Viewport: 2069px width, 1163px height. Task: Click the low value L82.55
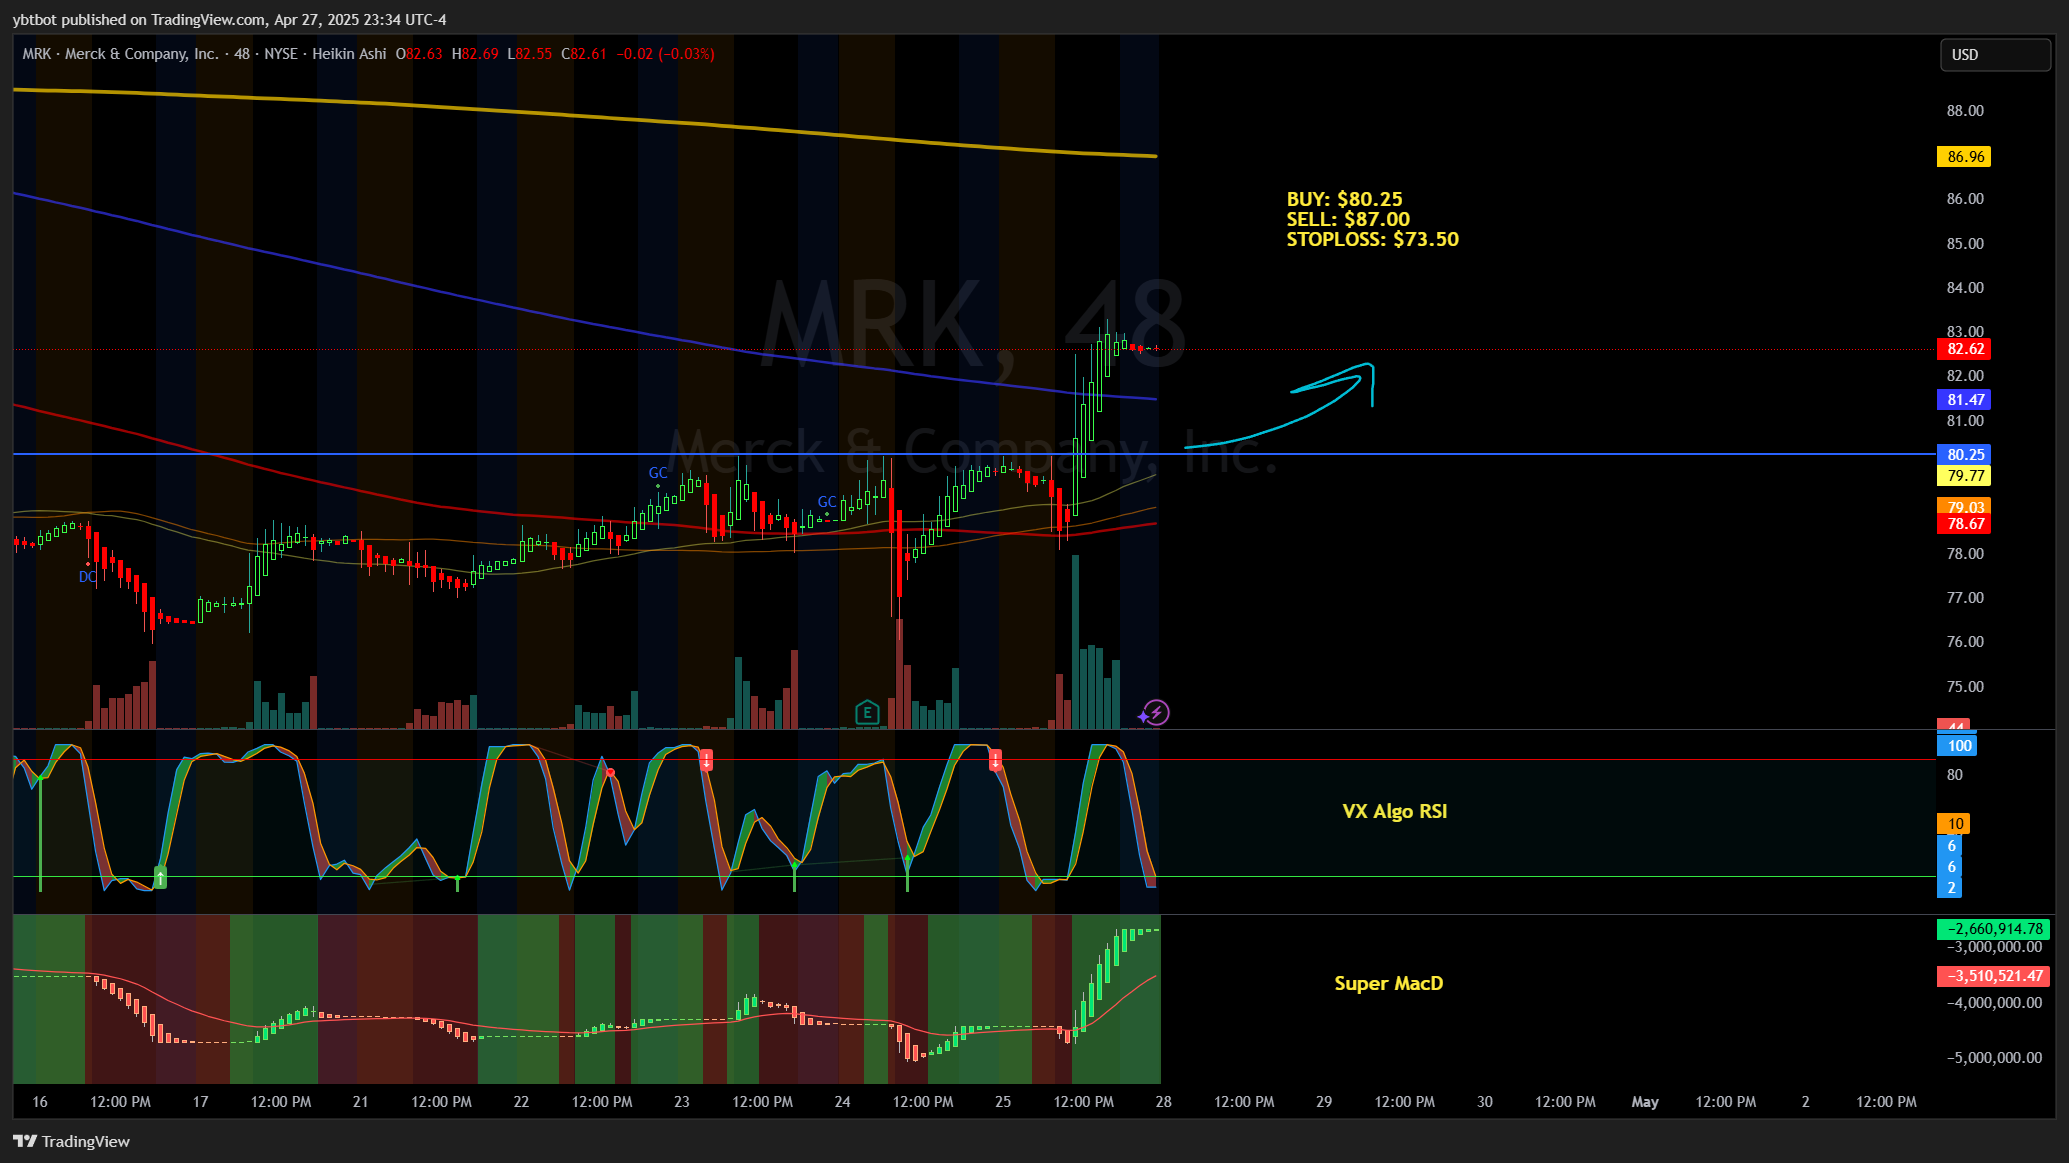click(530, 54)
